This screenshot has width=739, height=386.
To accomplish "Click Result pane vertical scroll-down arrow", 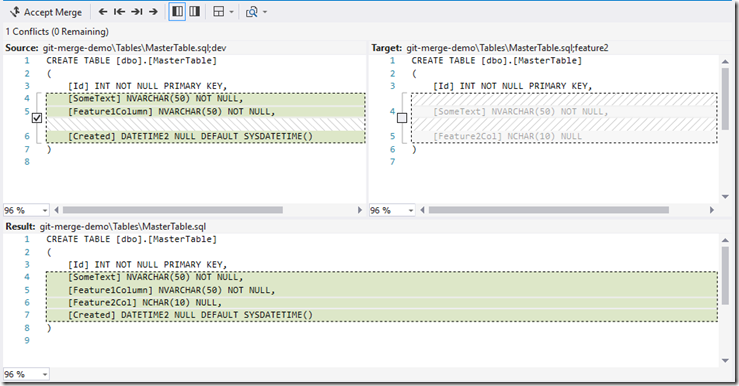I will [725, 361].
